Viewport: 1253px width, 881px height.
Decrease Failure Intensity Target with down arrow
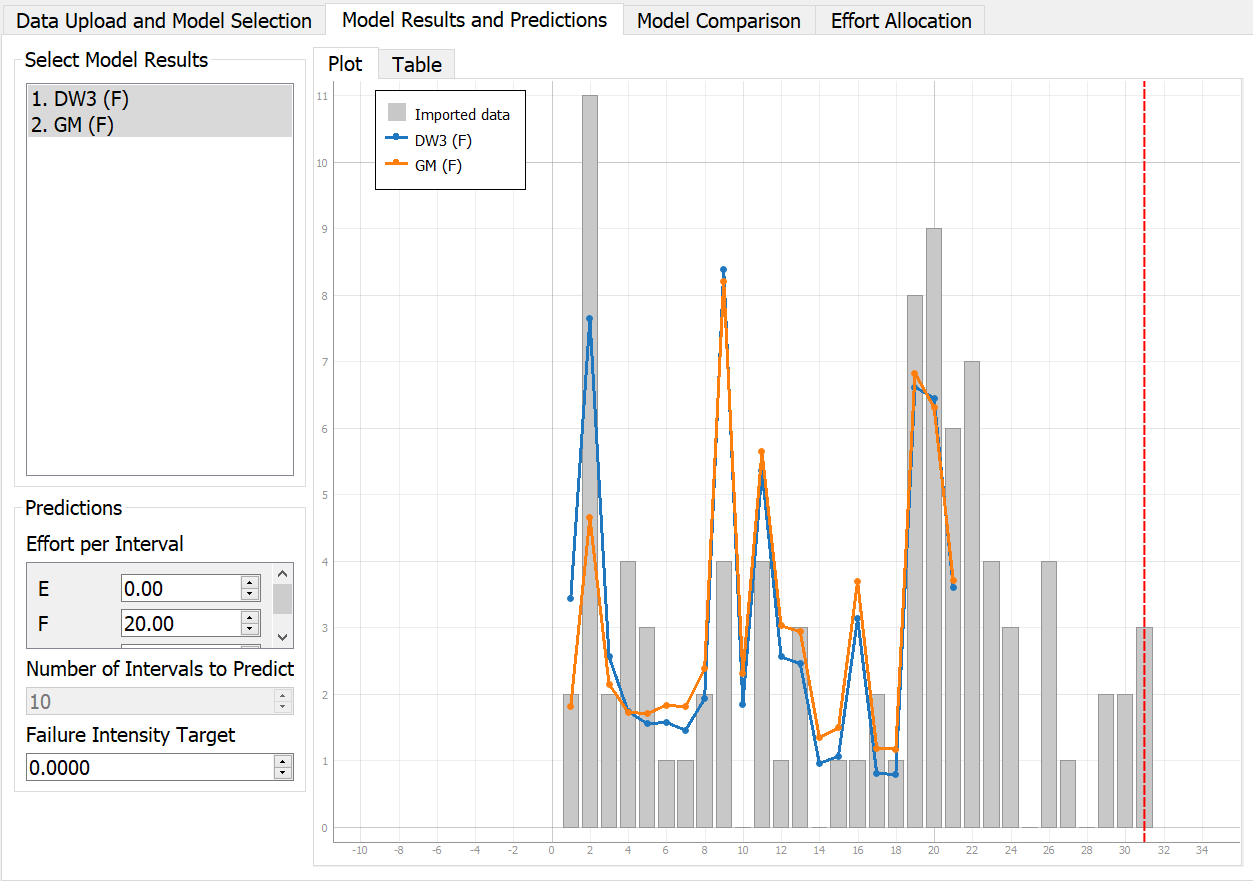pos(283,774)
